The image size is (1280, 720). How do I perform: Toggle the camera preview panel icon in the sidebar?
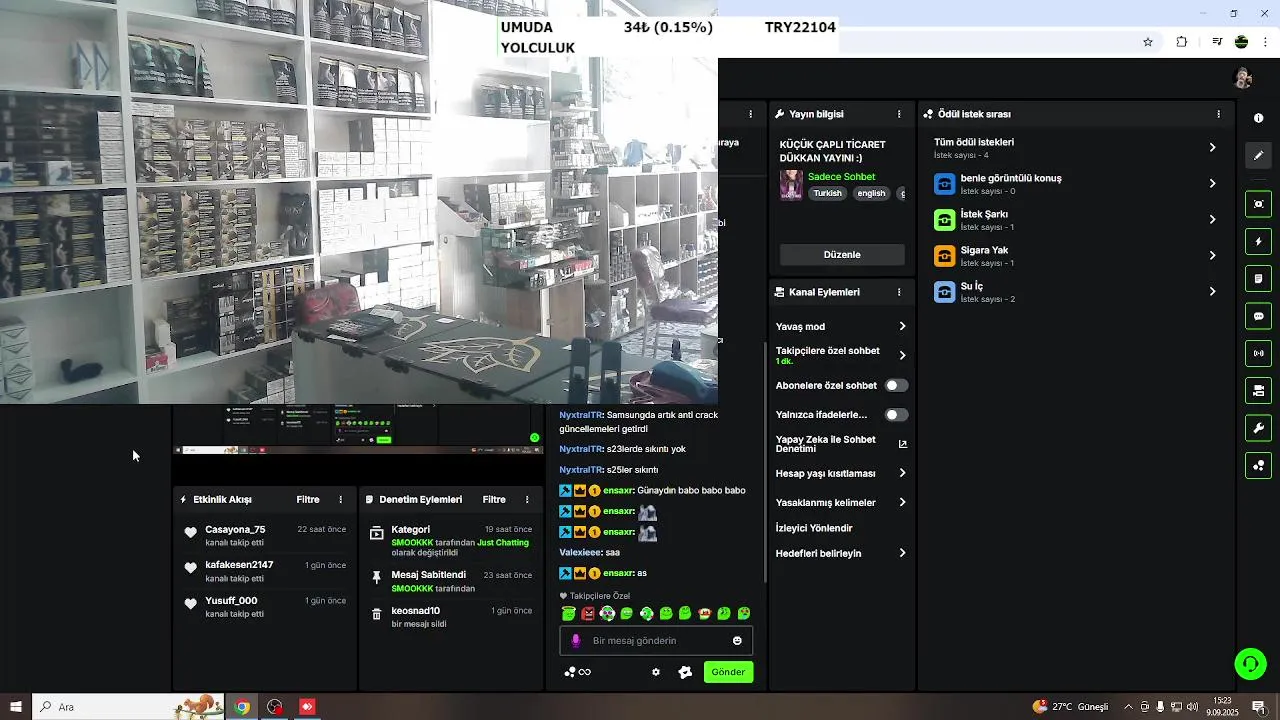[1258, 204]
